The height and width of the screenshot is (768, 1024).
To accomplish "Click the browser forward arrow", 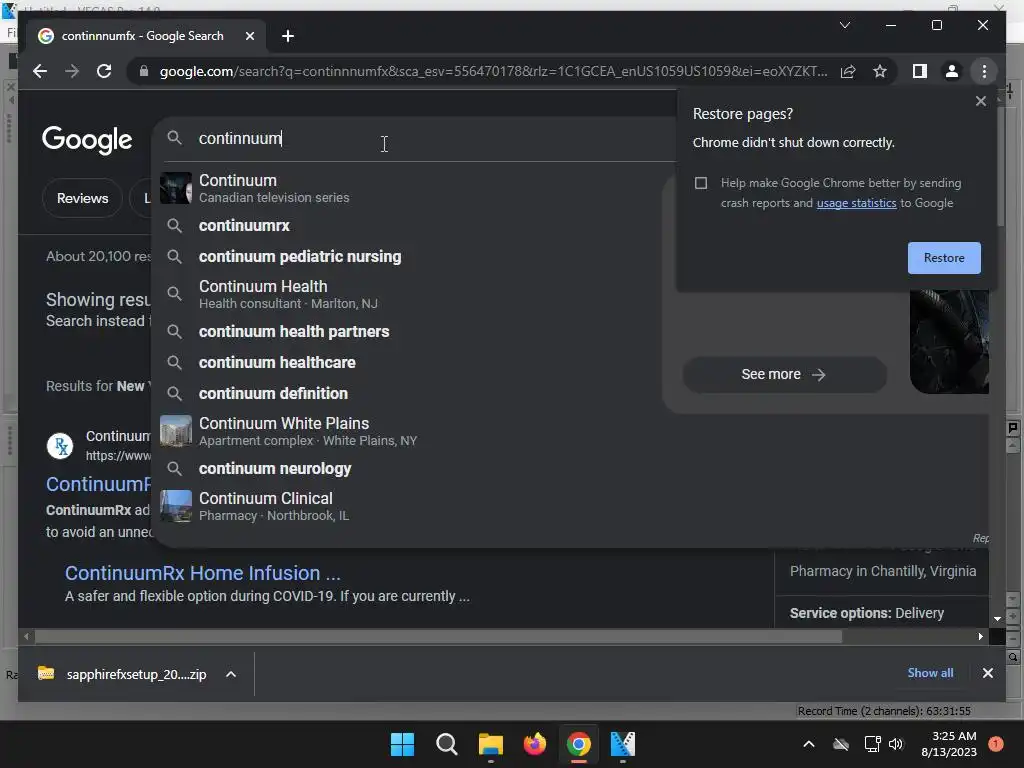I will [72, 71].
